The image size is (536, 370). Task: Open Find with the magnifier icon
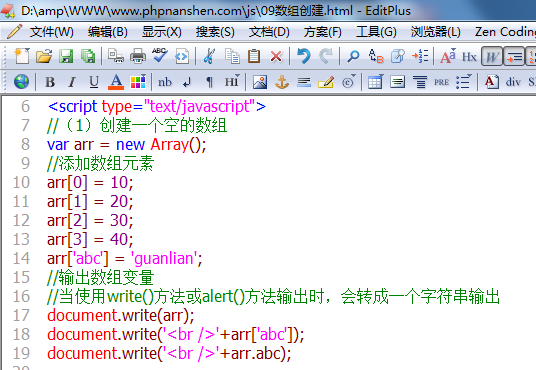(x=353, y=56)
